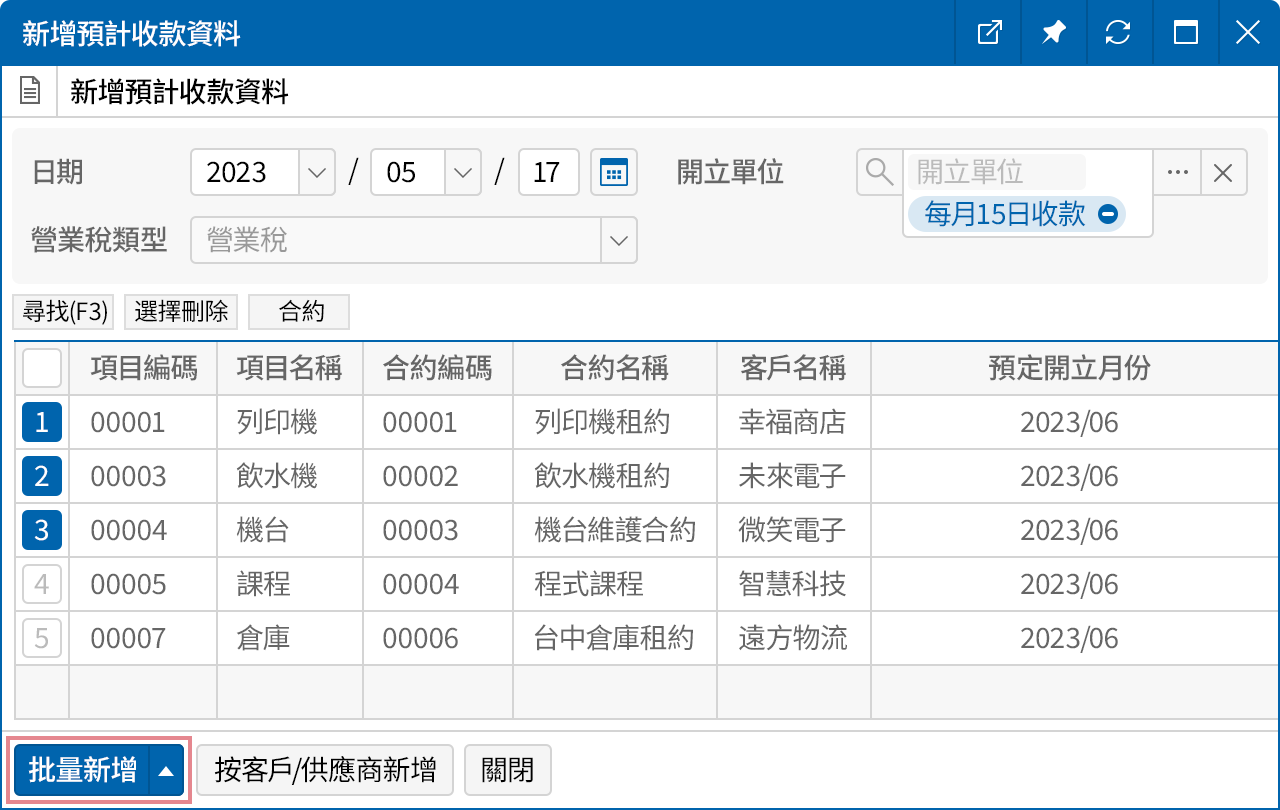Click the document icon beside the page title
This screenshot has width=1280, height=810.
[29, 90]
